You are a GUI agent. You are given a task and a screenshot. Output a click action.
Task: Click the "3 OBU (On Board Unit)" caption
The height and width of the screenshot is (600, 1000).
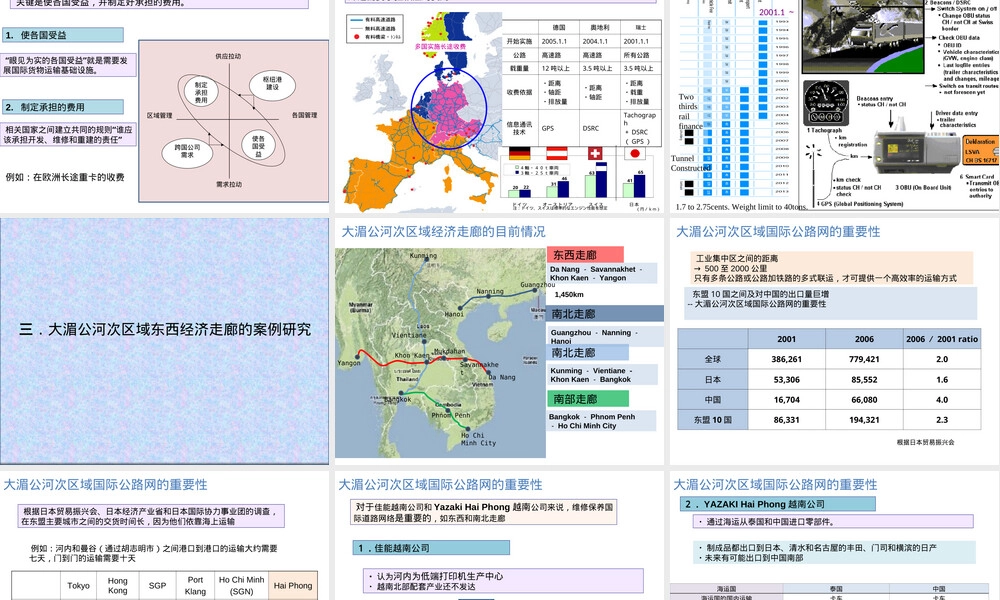tap(923, 188)
